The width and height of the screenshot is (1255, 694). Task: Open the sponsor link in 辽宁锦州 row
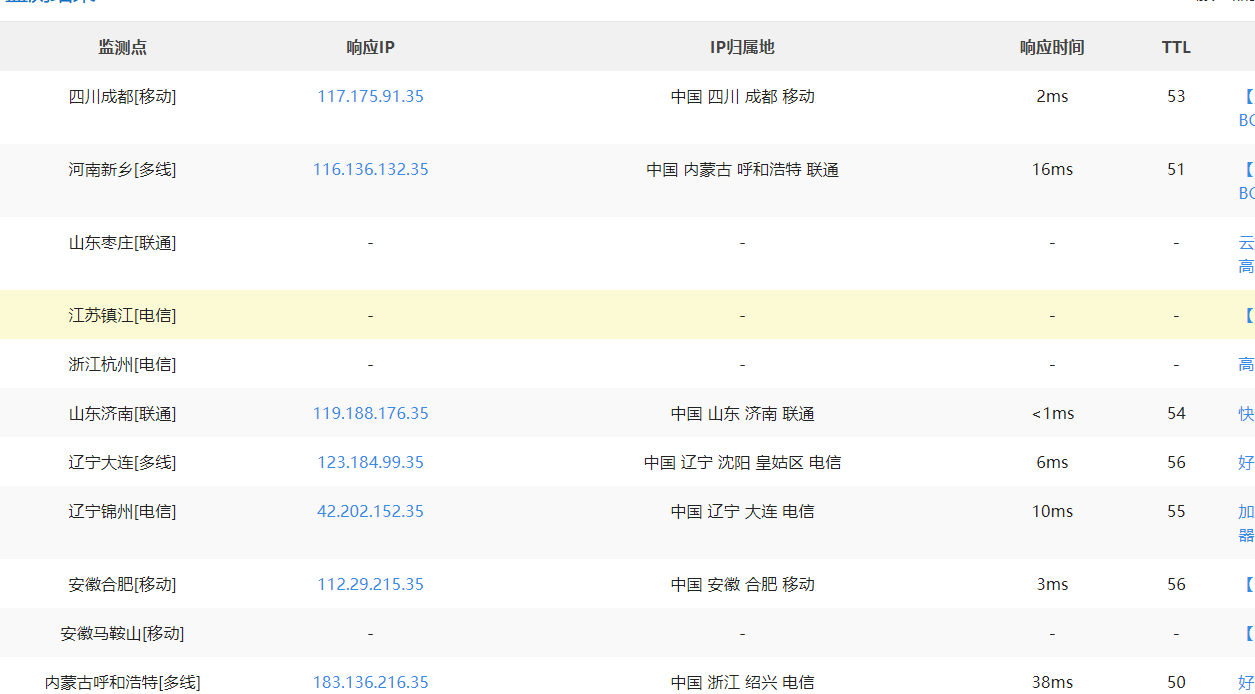pyautogui.click(x=1246, y=523)
